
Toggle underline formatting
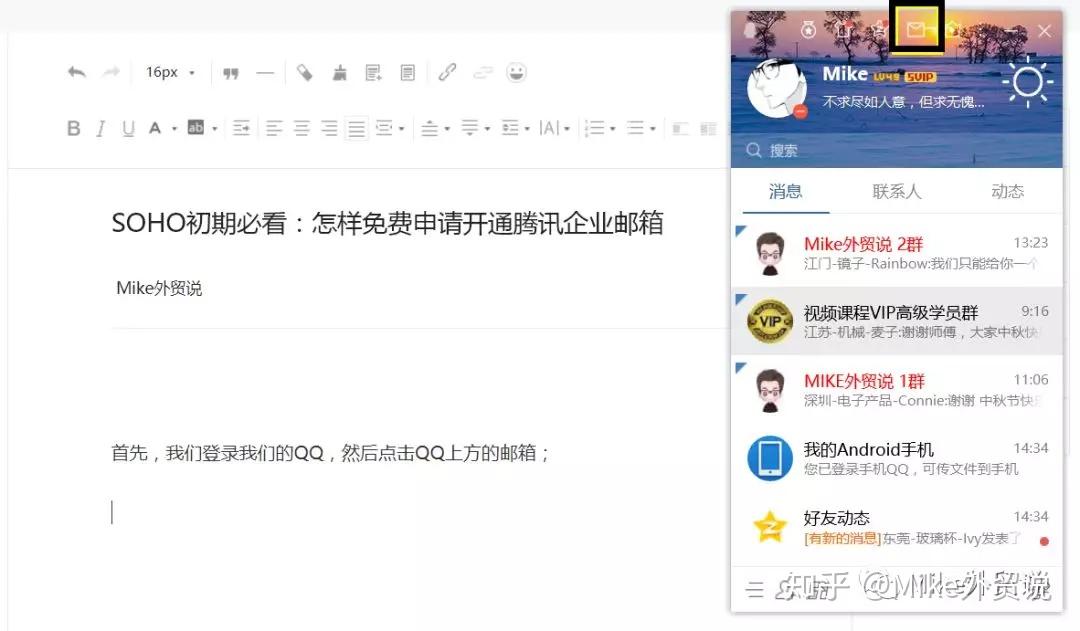pyautogui.click(x=128, y=128)
